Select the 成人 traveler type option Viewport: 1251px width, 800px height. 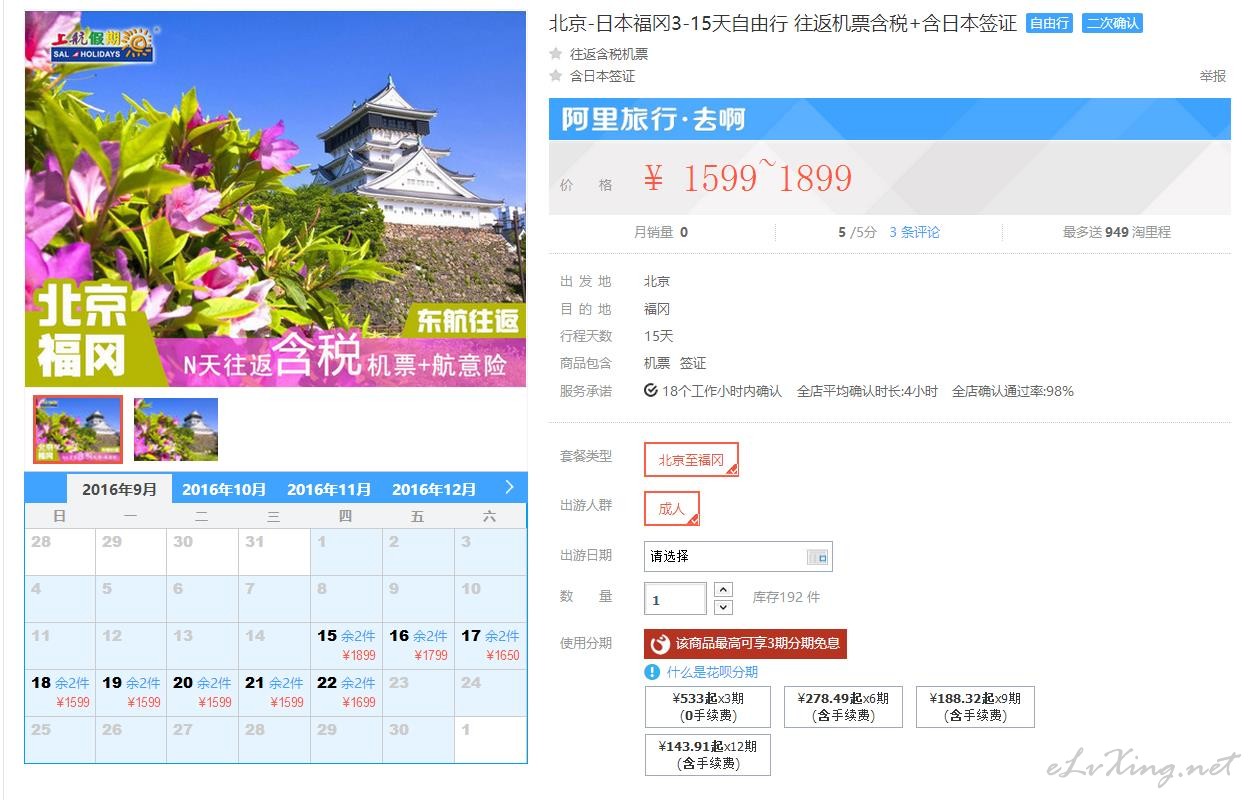click(x=672, y=509)
